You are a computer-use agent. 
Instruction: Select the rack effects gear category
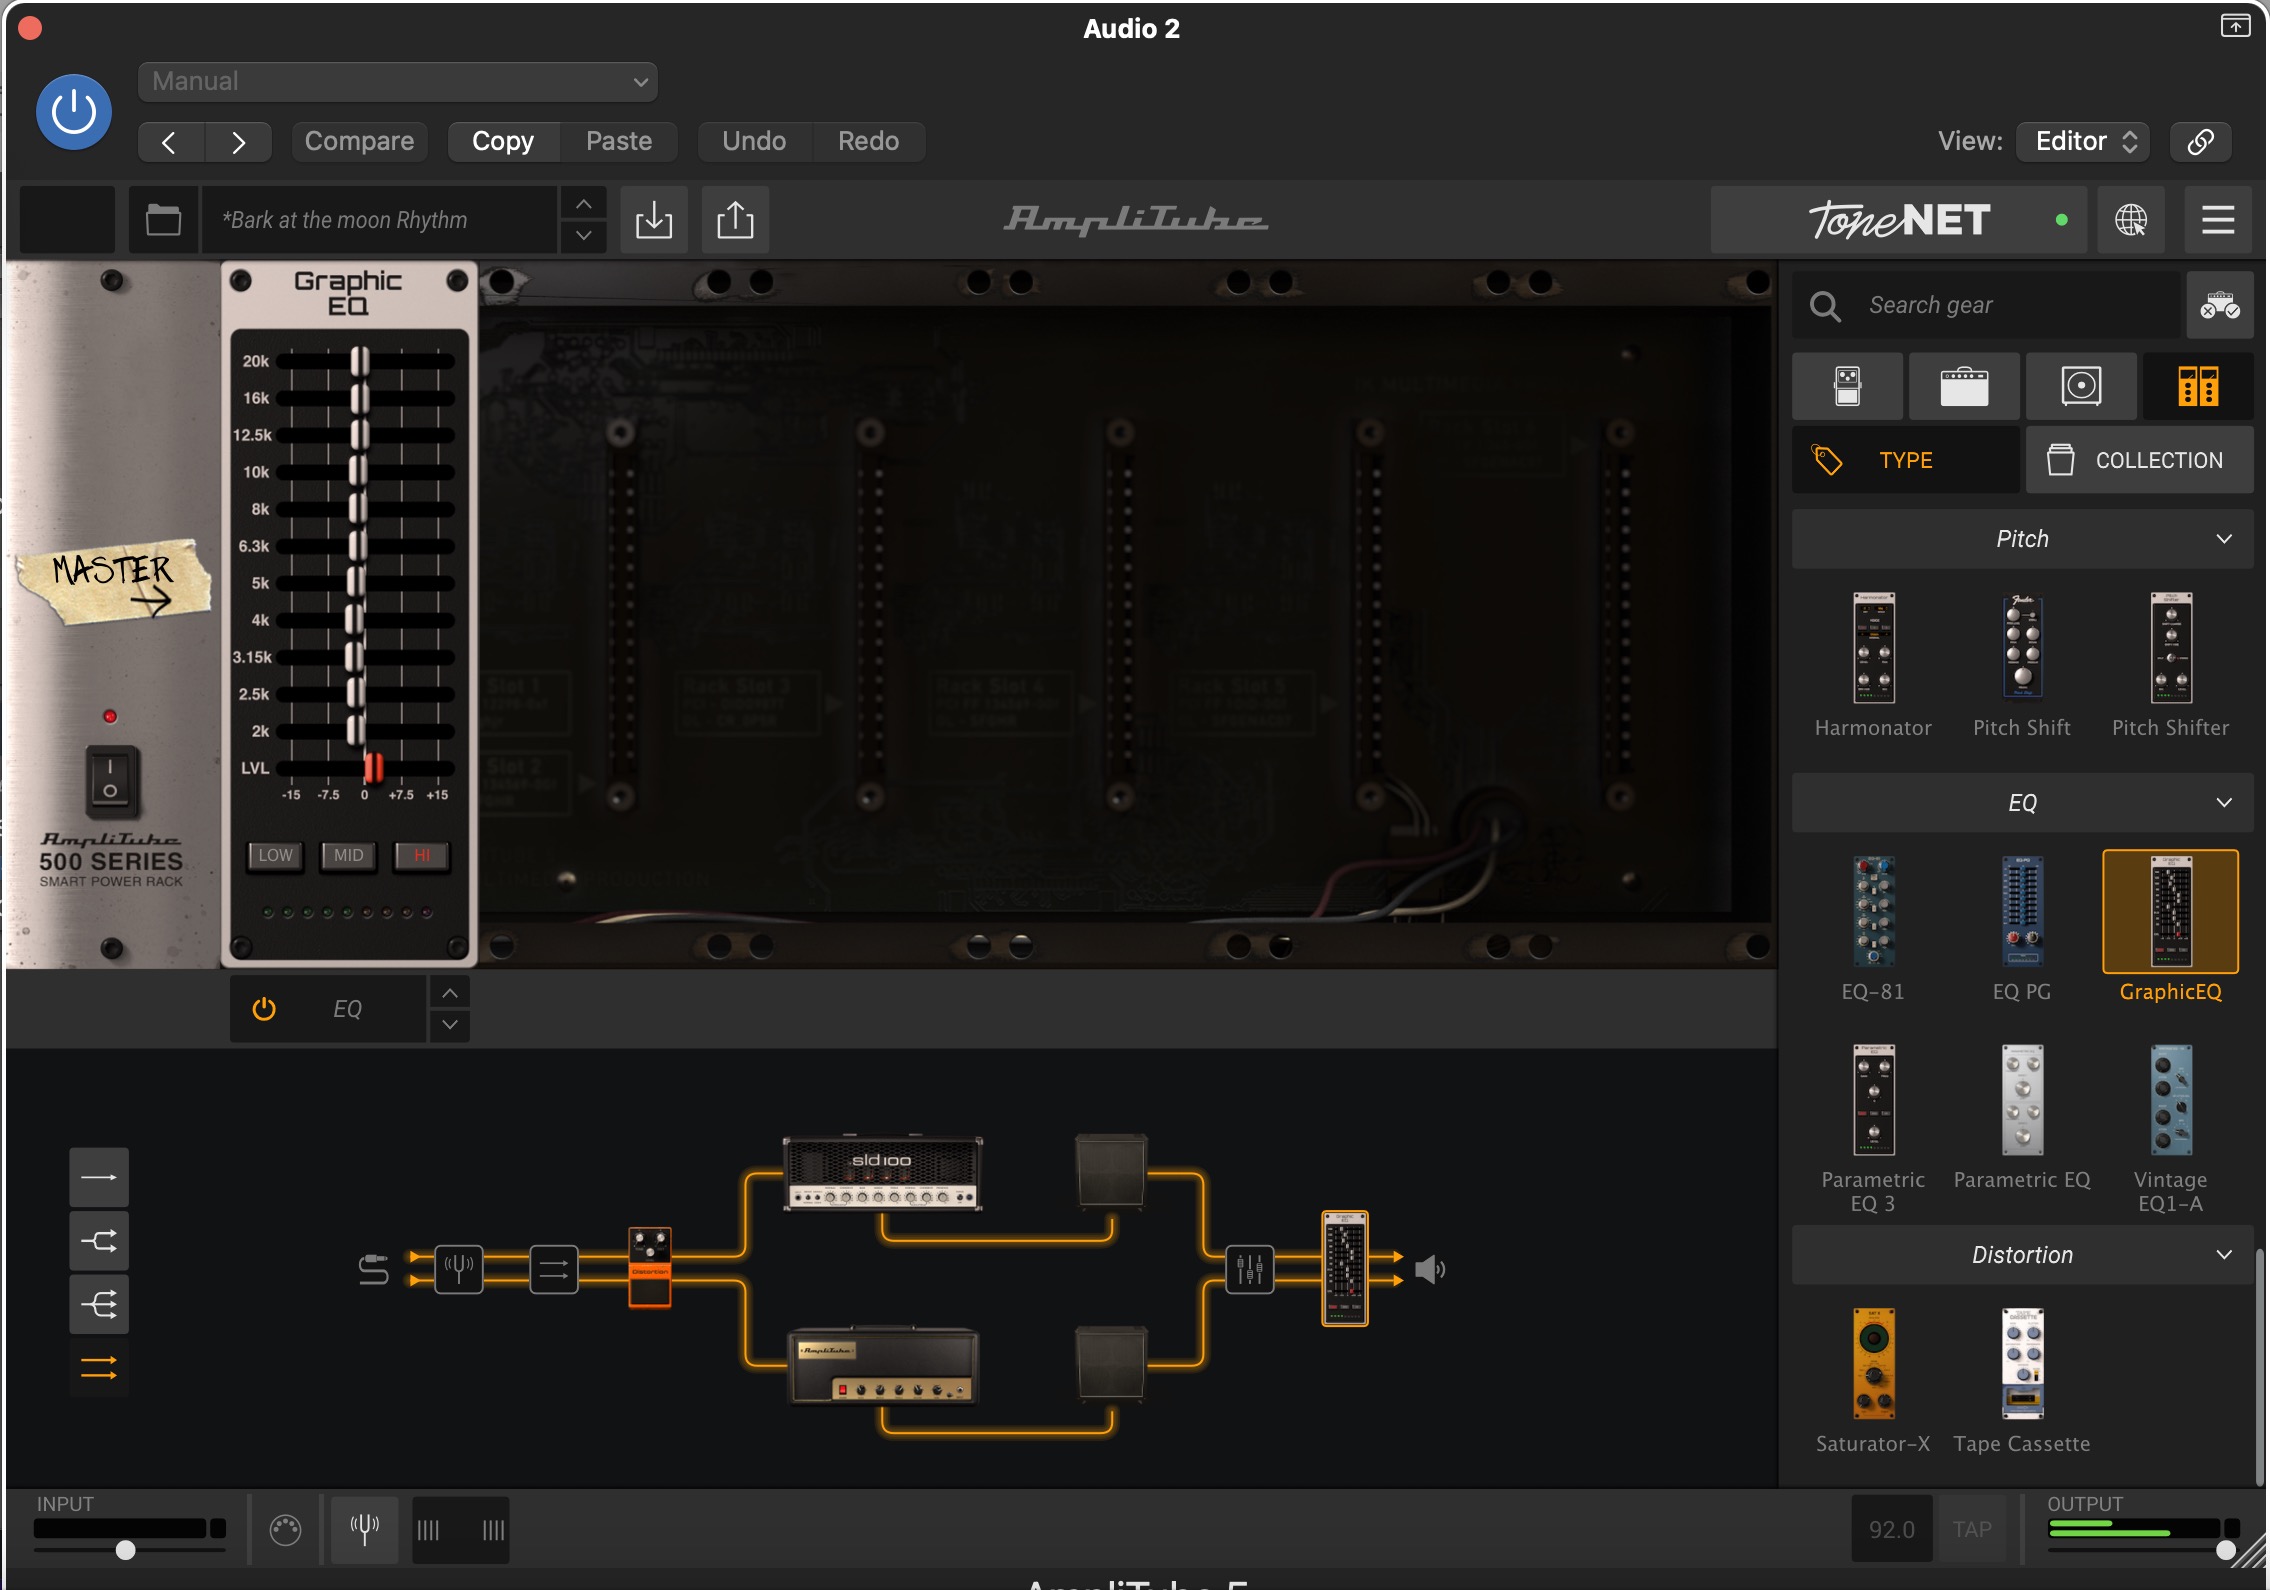(2198, 386)
